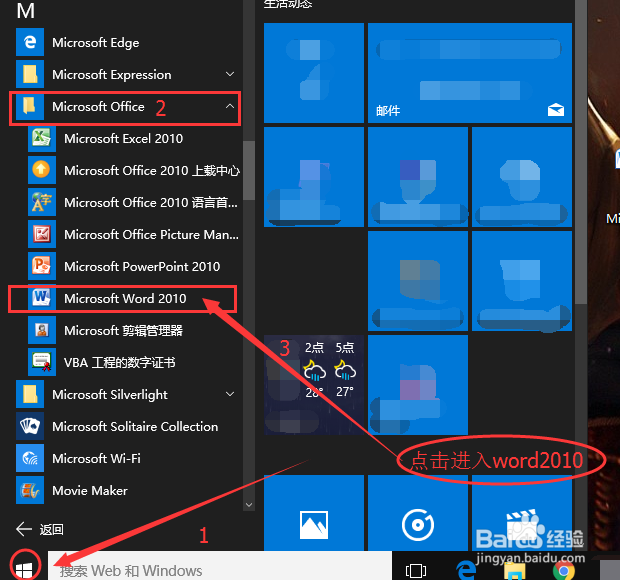The image size is (620, 580).
Task: Select the Movie Maker label
Action: pyautogui.click(x=90, y=491)
